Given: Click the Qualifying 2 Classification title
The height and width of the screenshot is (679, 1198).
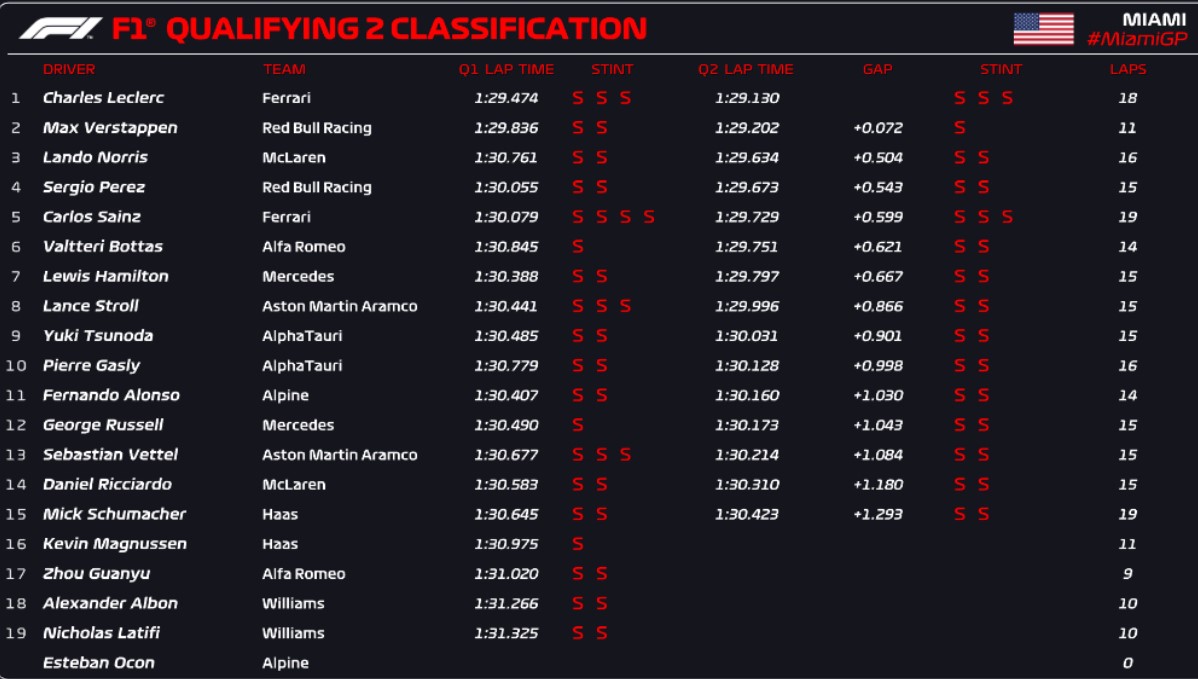Looking at the screenshot, I should [x=406, y=29].
